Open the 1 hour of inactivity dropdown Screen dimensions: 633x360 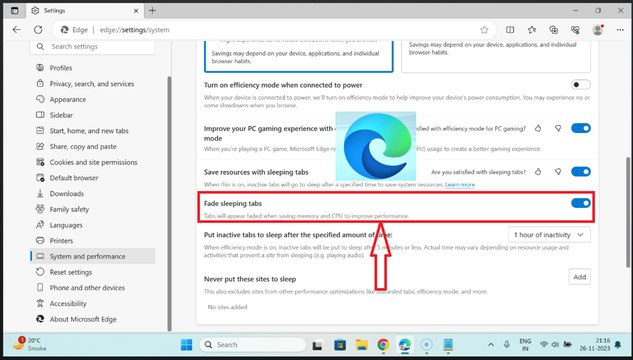click(549, 234)
